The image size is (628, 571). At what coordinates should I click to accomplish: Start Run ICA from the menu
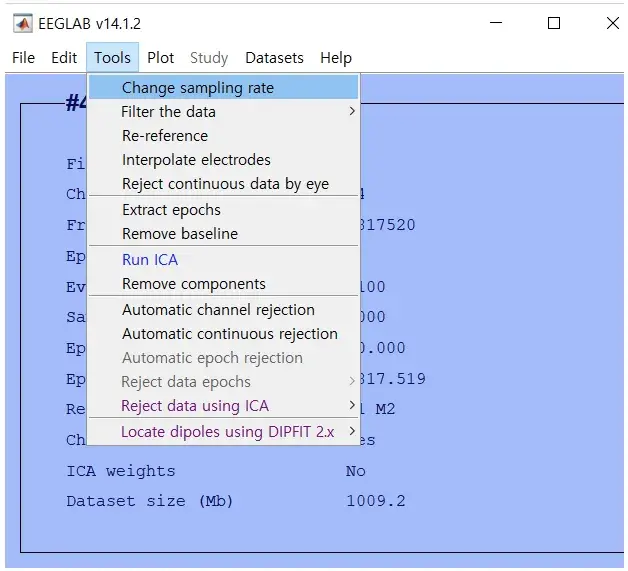[x=150, y=260]
